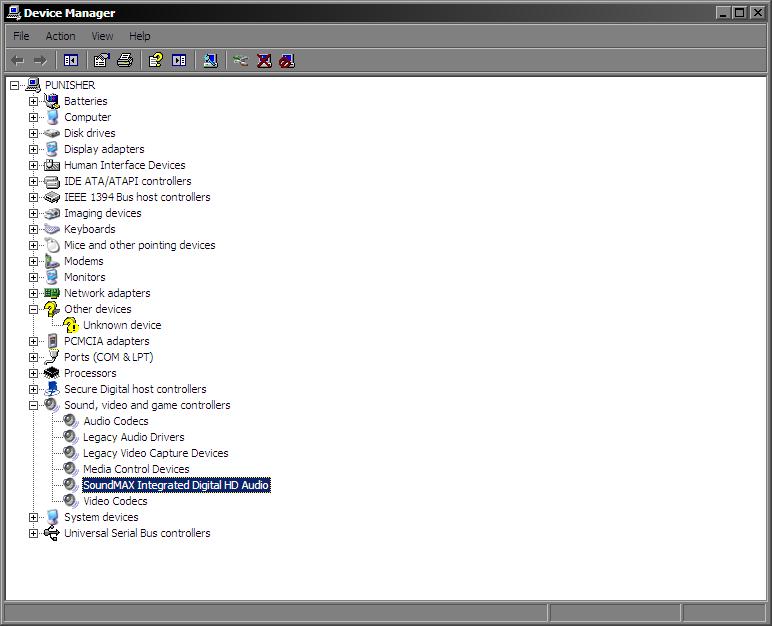Image resolution: width=772 pixels, height=626 pixels.
Task: Click the IEEE 1394 Bus host controllers icon
Action: pos(52,197)
